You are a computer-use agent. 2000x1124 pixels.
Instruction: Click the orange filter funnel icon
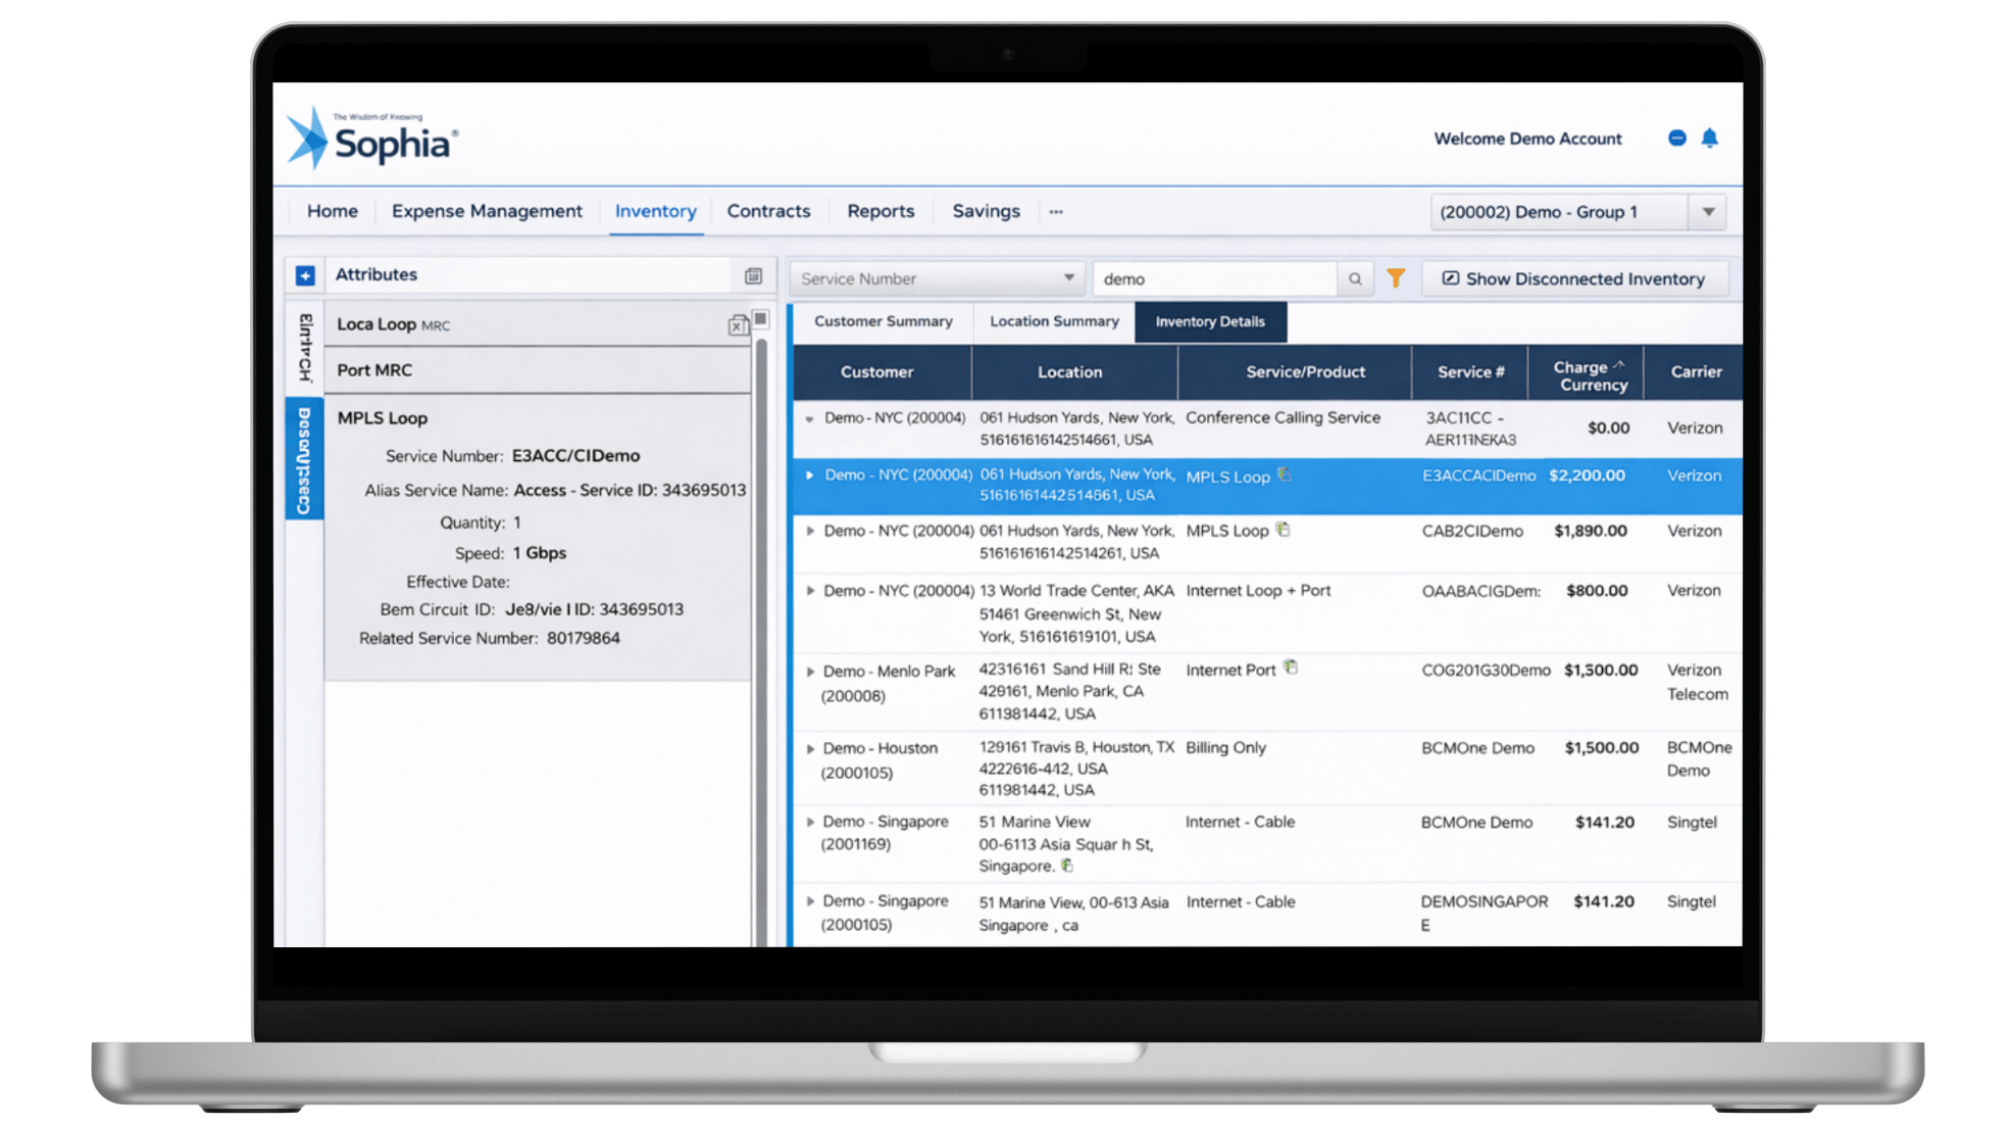[x=1395, y=278]
